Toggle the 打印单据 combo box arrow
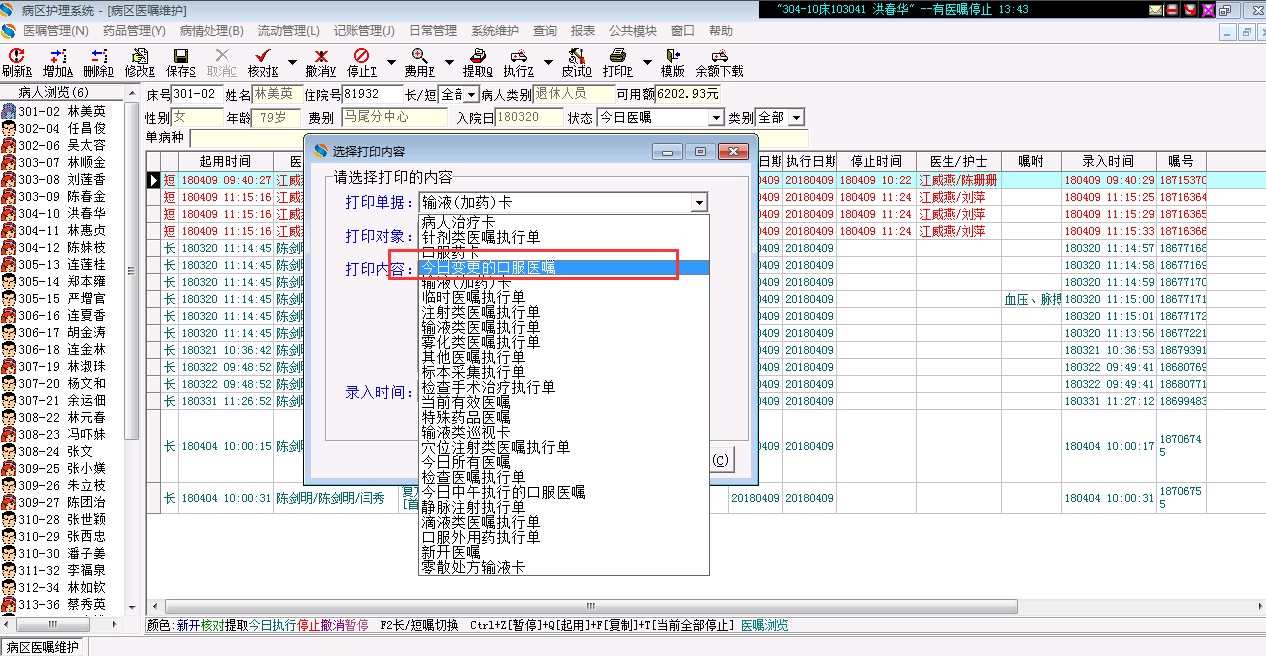 [x=698, y=203]
